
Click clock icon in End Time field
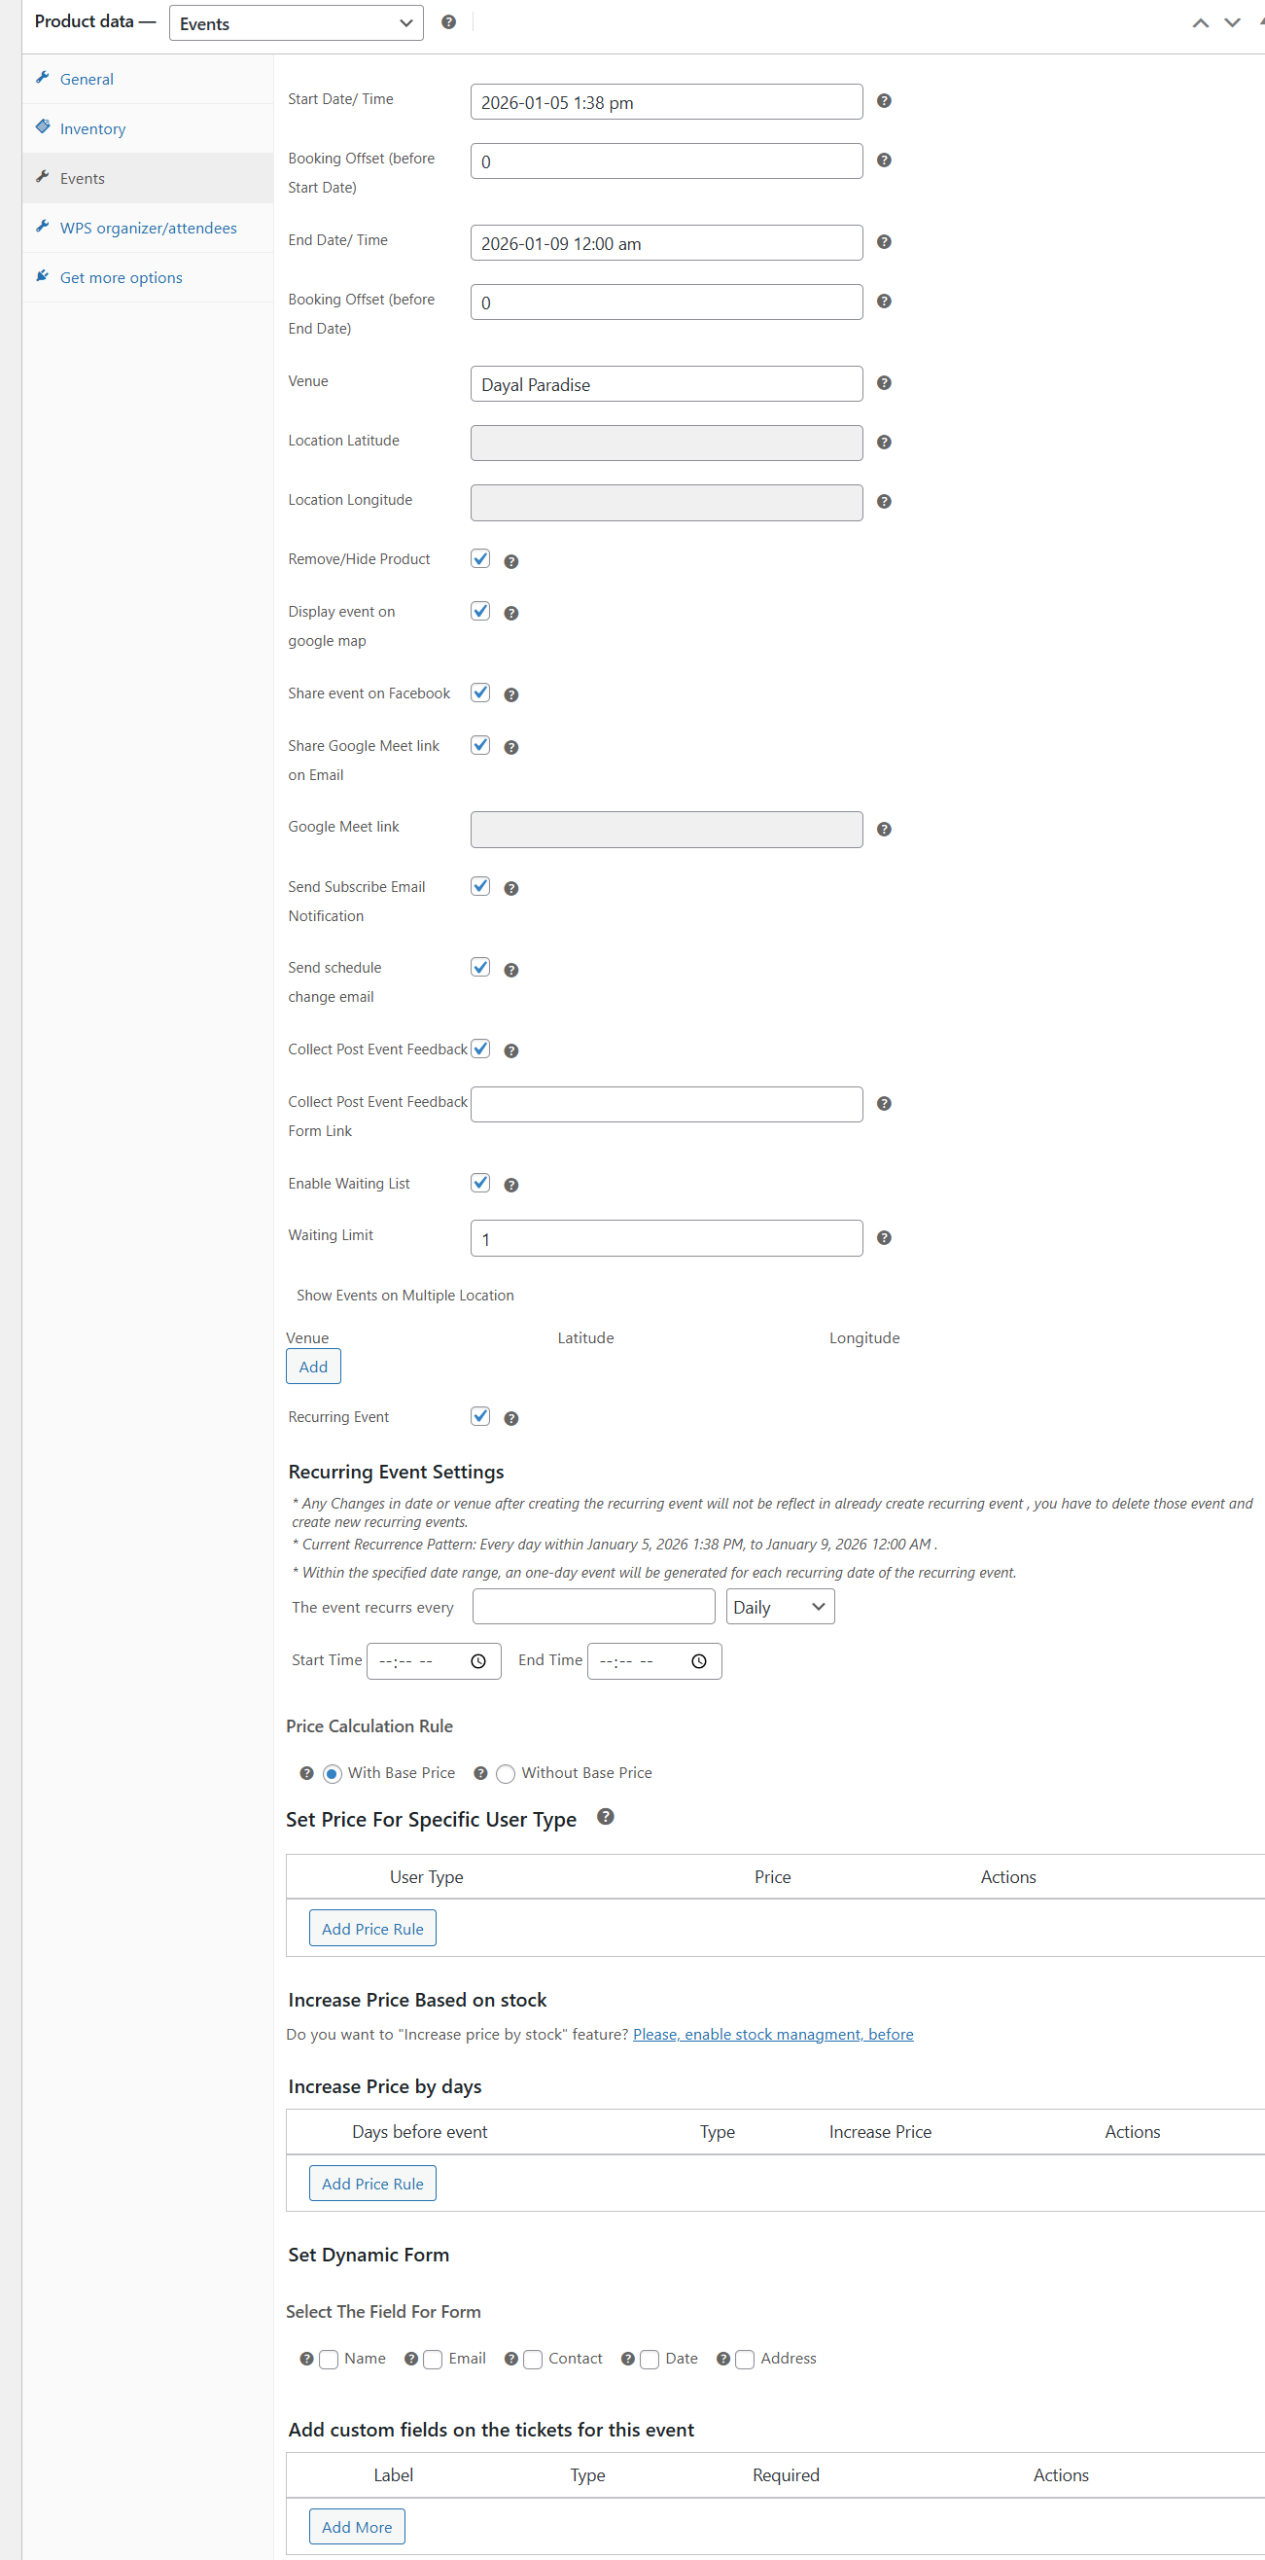(699, 1661)
